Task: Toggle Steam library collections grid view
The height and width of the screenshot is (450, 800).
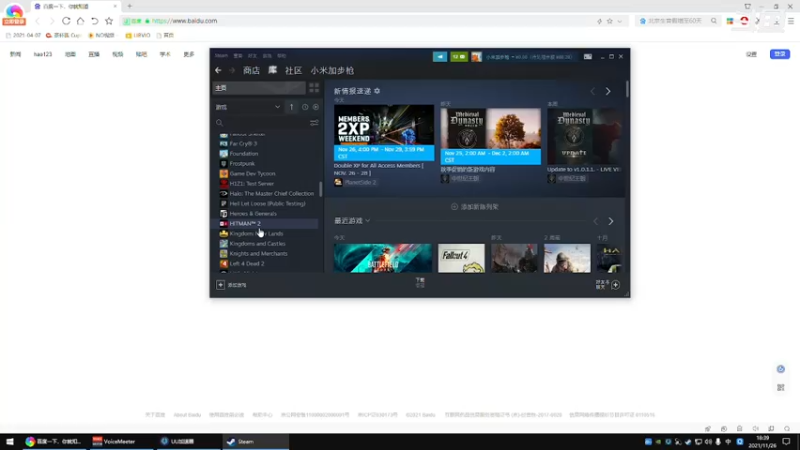Action: [x=314, y=88]
